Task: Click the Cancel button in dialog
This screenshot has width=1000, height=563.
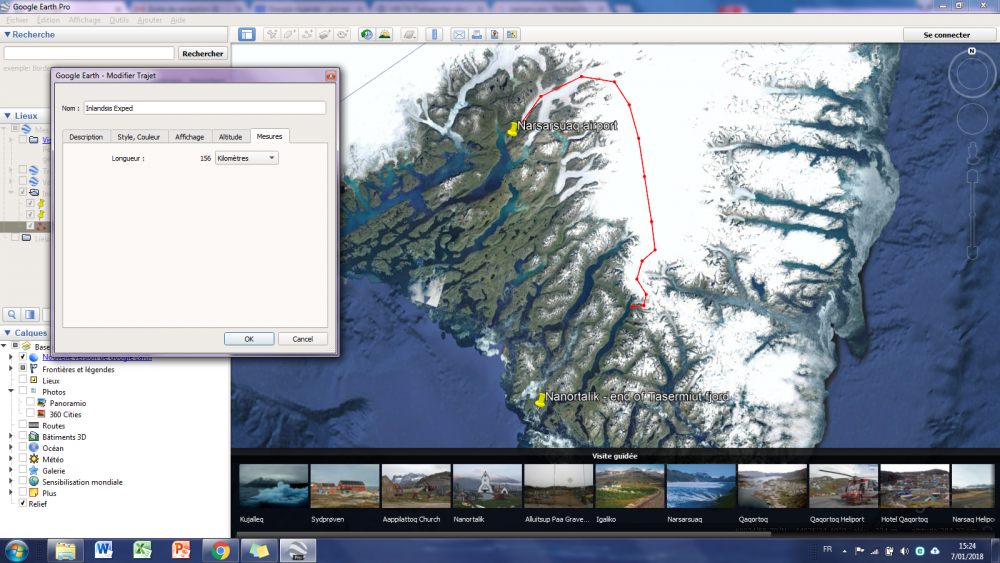Action: 302,339
